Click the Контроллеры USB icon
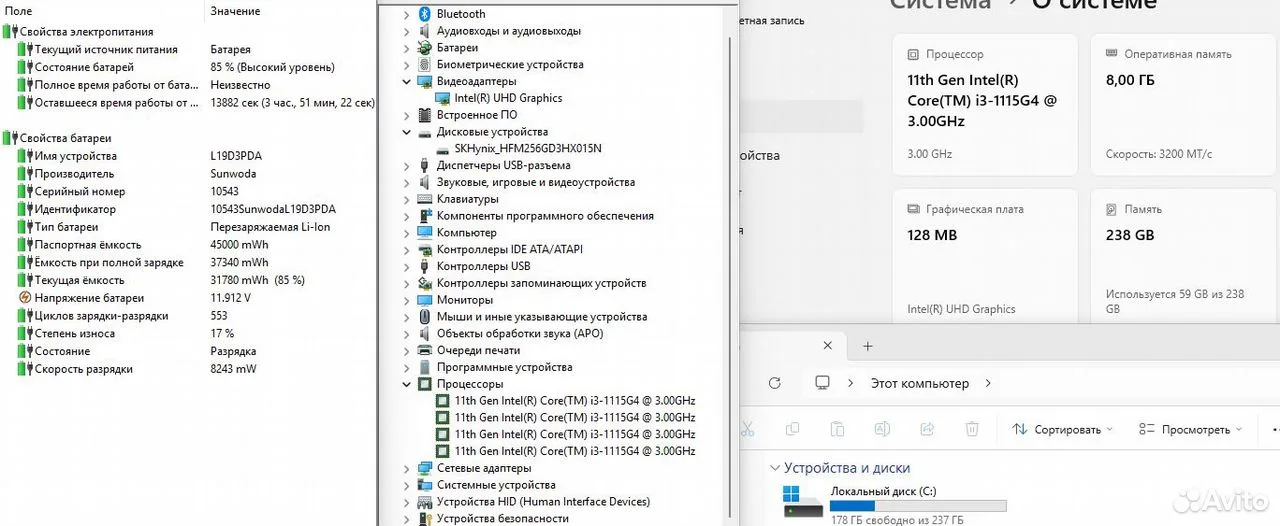Image resolution: width=1280 pixels, height=526 pixels. [424, 266]
